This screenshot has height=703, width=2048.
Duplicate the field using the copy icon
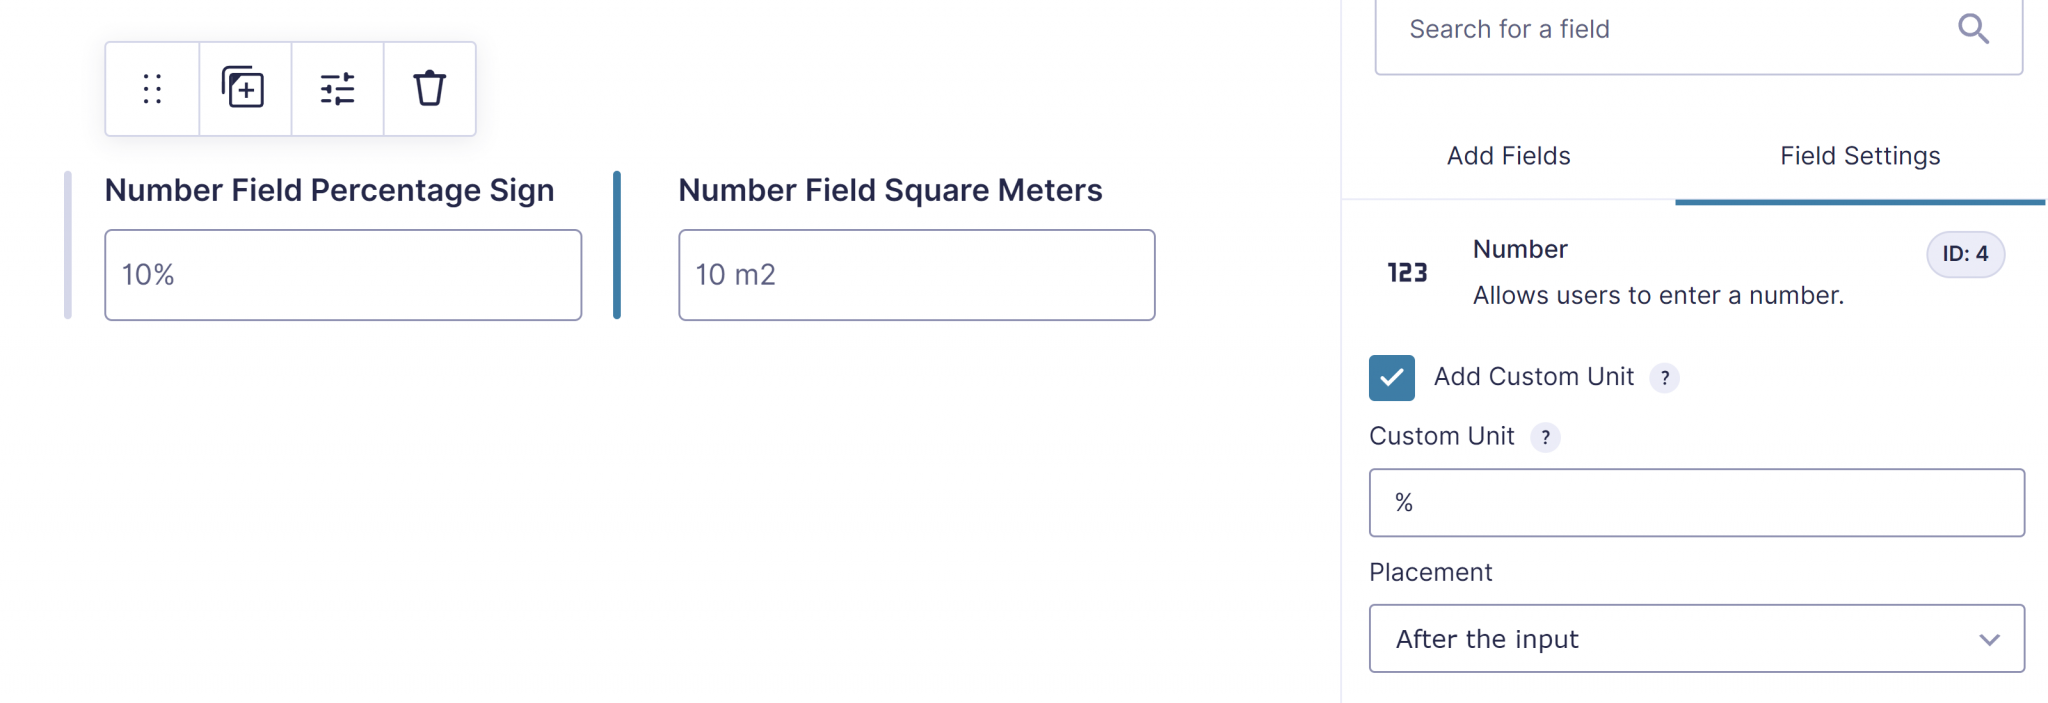(x=245, y=88)
